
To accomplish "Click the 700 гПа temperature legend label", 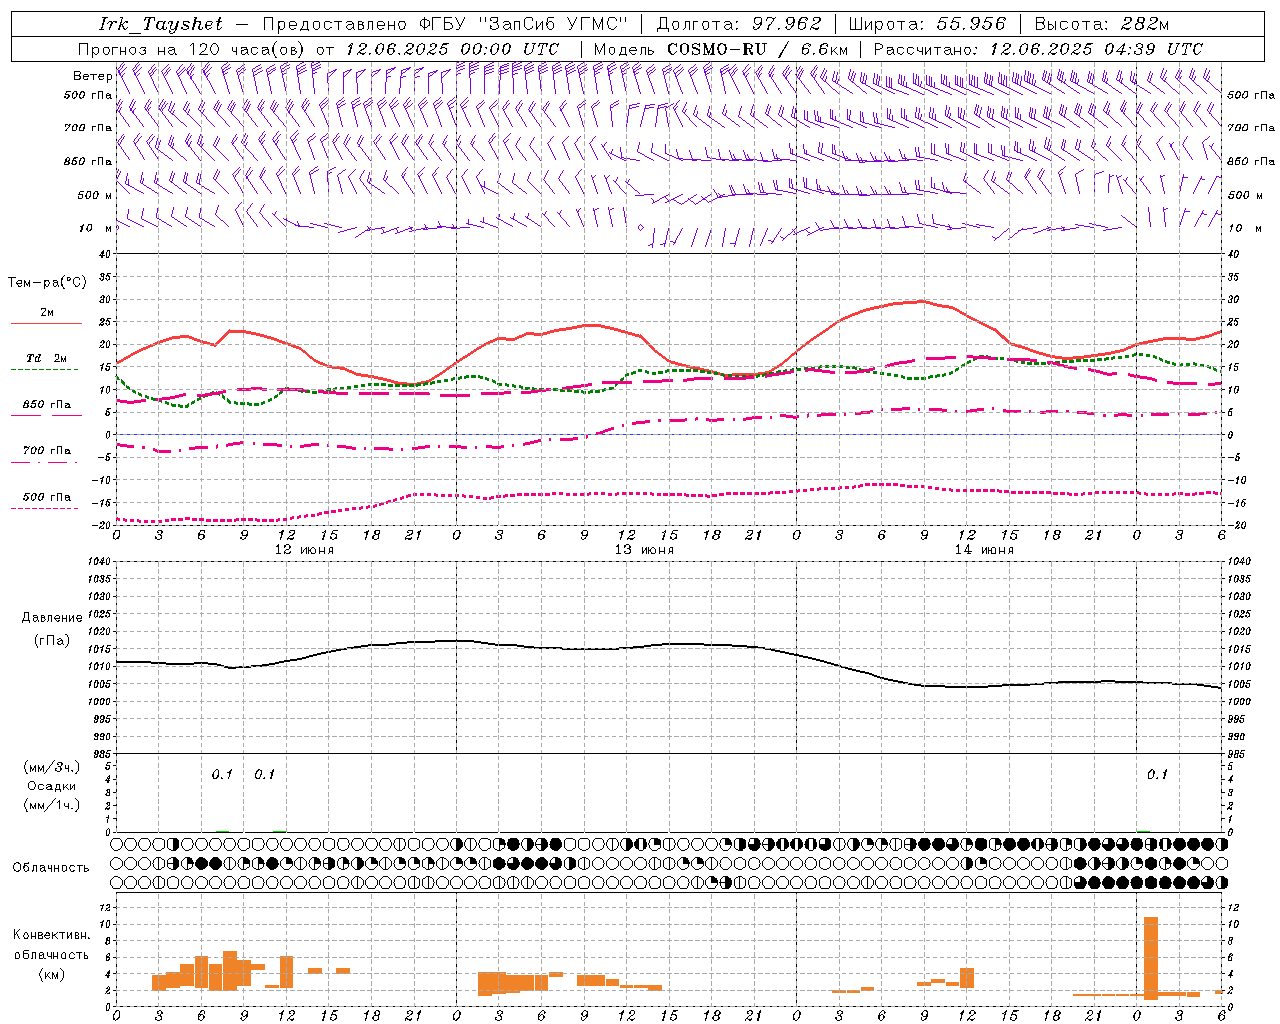I will point(47,451).
